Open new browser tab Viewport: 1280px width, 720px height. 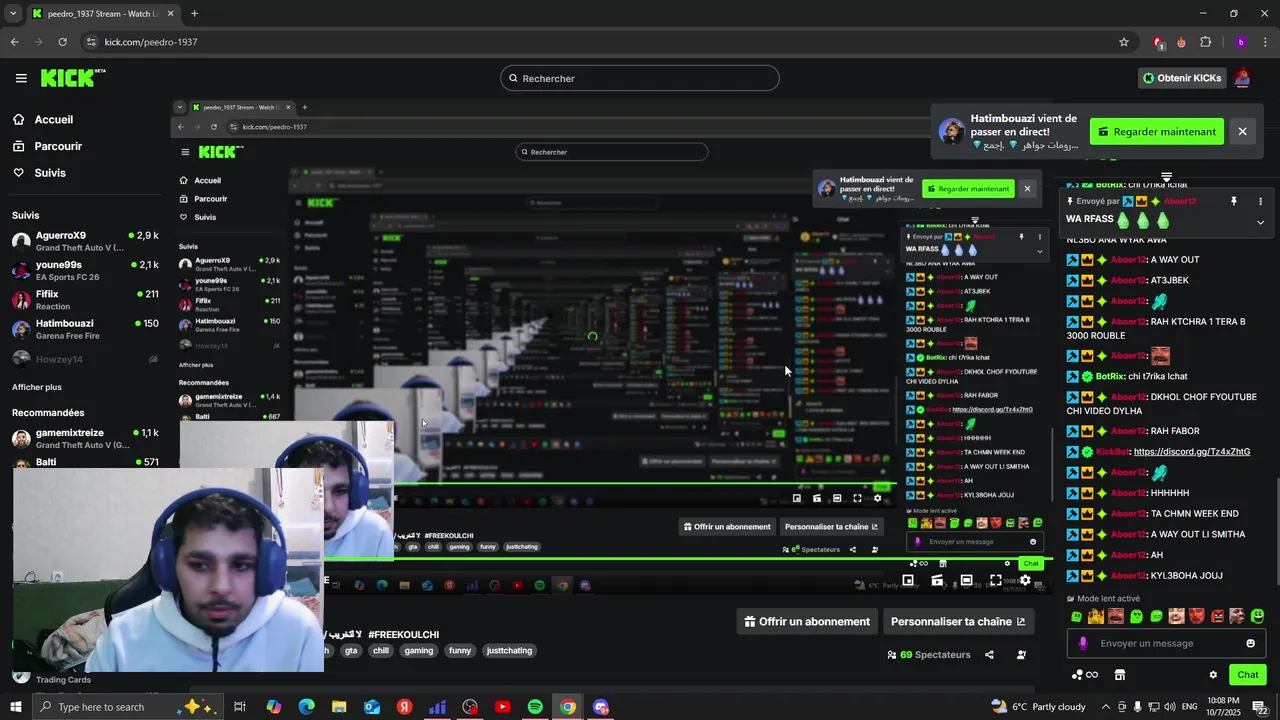[x=194, y=14]
